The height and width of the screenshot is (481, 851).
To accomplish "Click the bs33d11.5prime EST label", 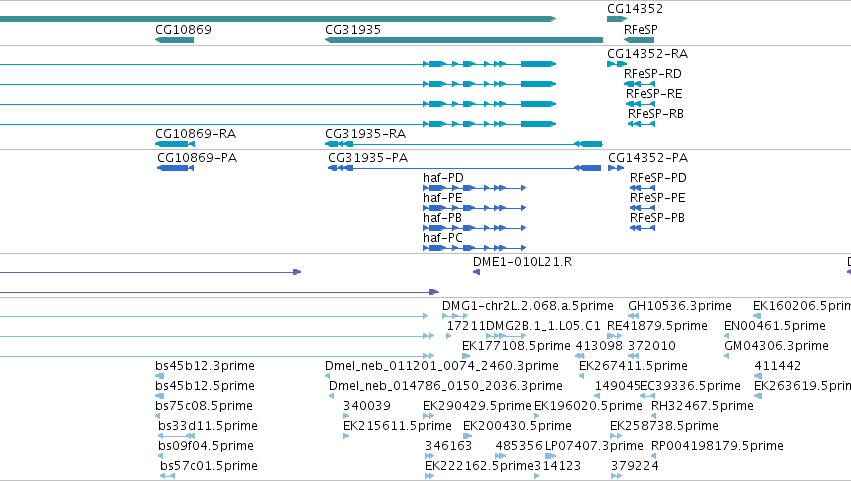I will point(208,427).
